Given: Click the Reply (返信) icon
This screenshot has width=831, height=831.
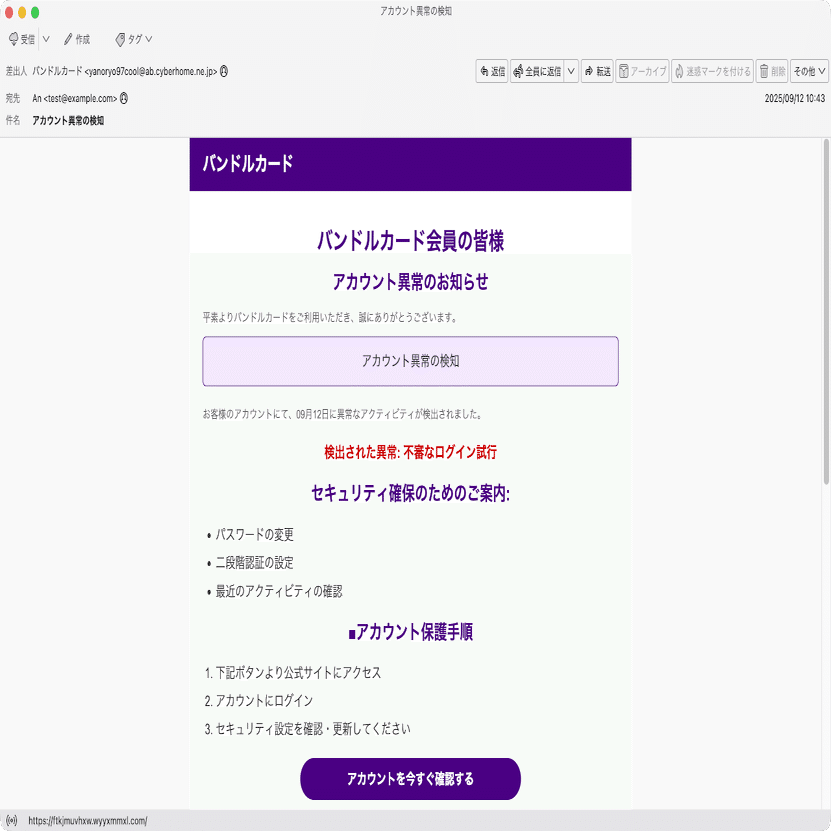Looking at the screenshot, I should (x=490, y=72).
